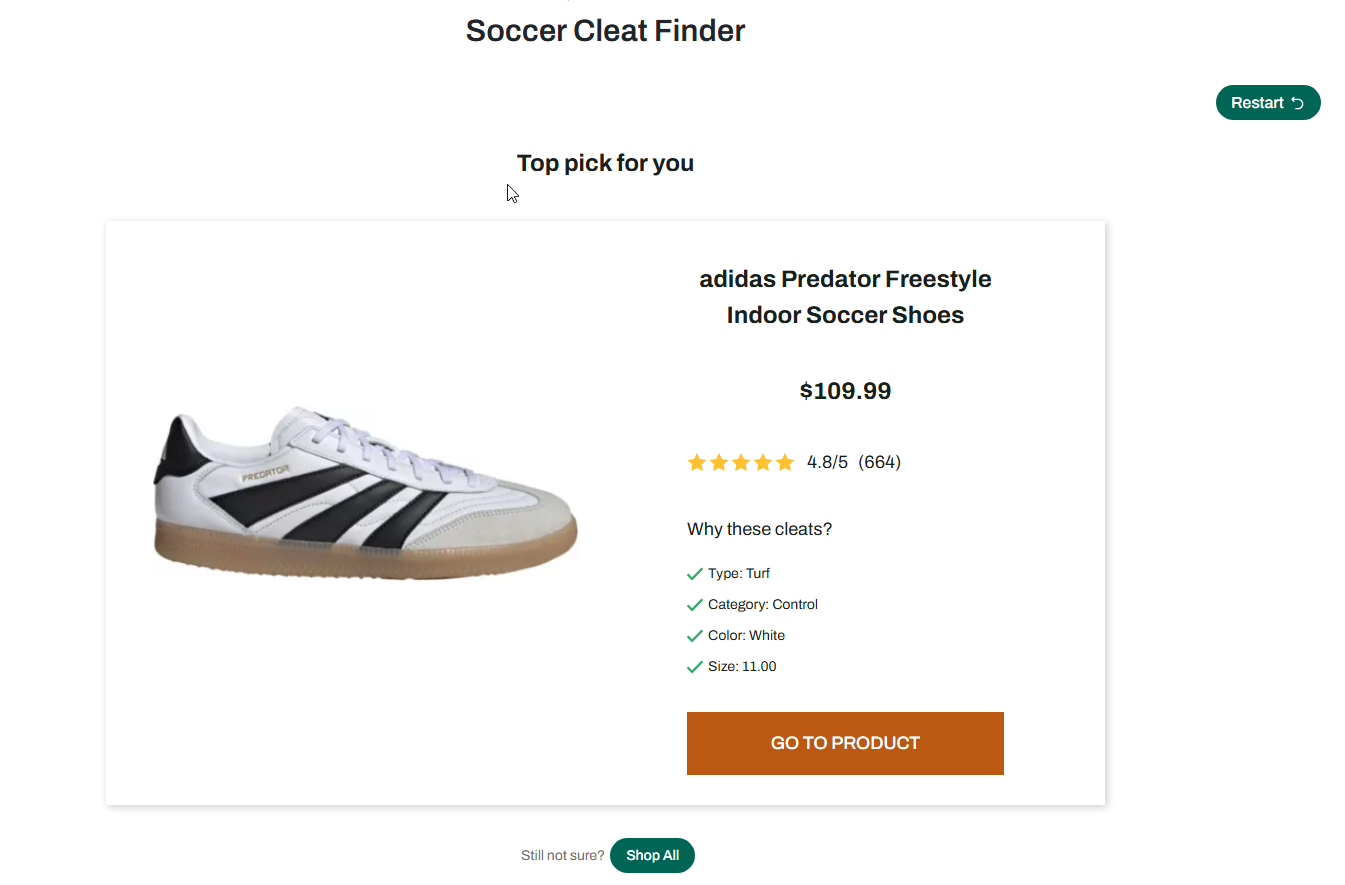The height and width of the screenshot is (885, 1345).
Task: Click the 4.8/5 rating score
Action: (x=827, y=462)
